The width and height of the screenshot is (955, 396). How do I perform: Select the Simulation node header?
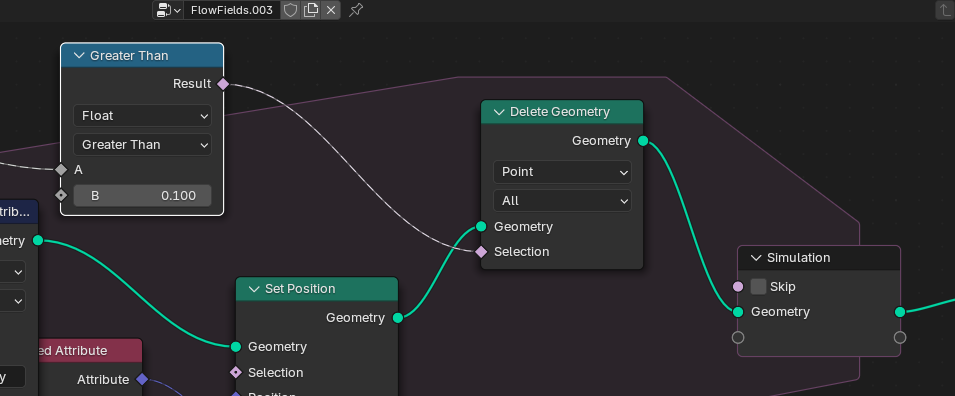(819, 258)
